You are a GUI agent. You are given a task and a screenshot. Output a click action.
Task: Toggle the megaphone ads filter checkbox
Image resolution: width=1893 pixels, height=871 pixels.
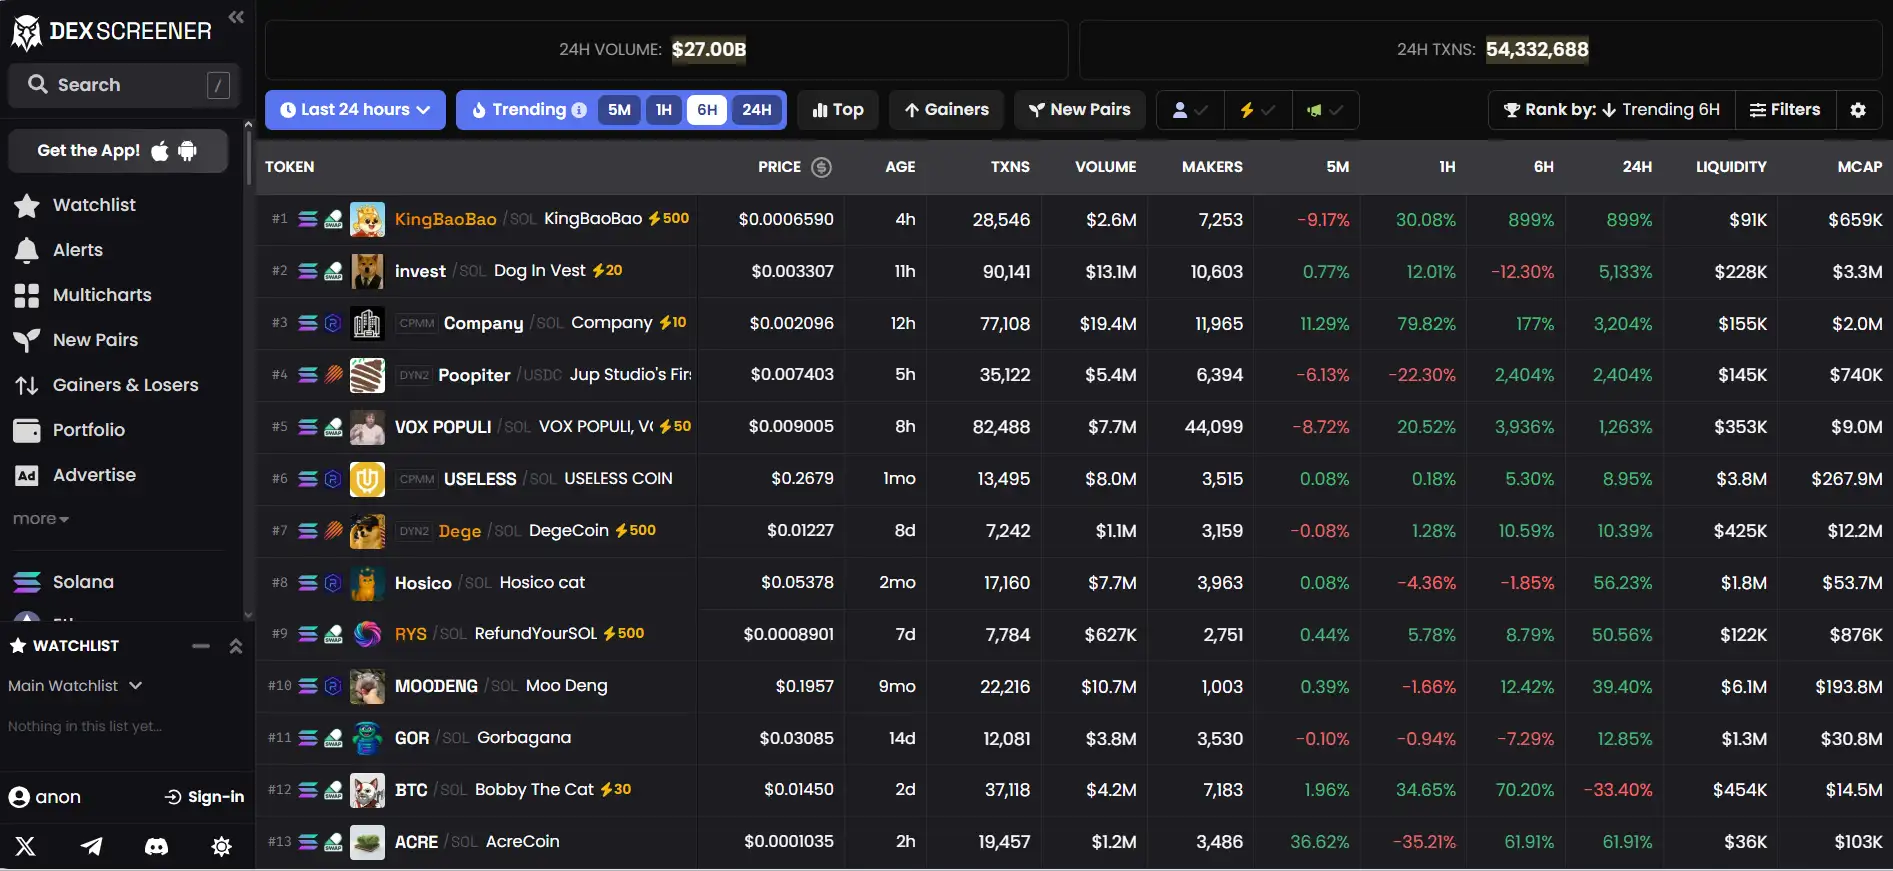tap(1324, 110)
